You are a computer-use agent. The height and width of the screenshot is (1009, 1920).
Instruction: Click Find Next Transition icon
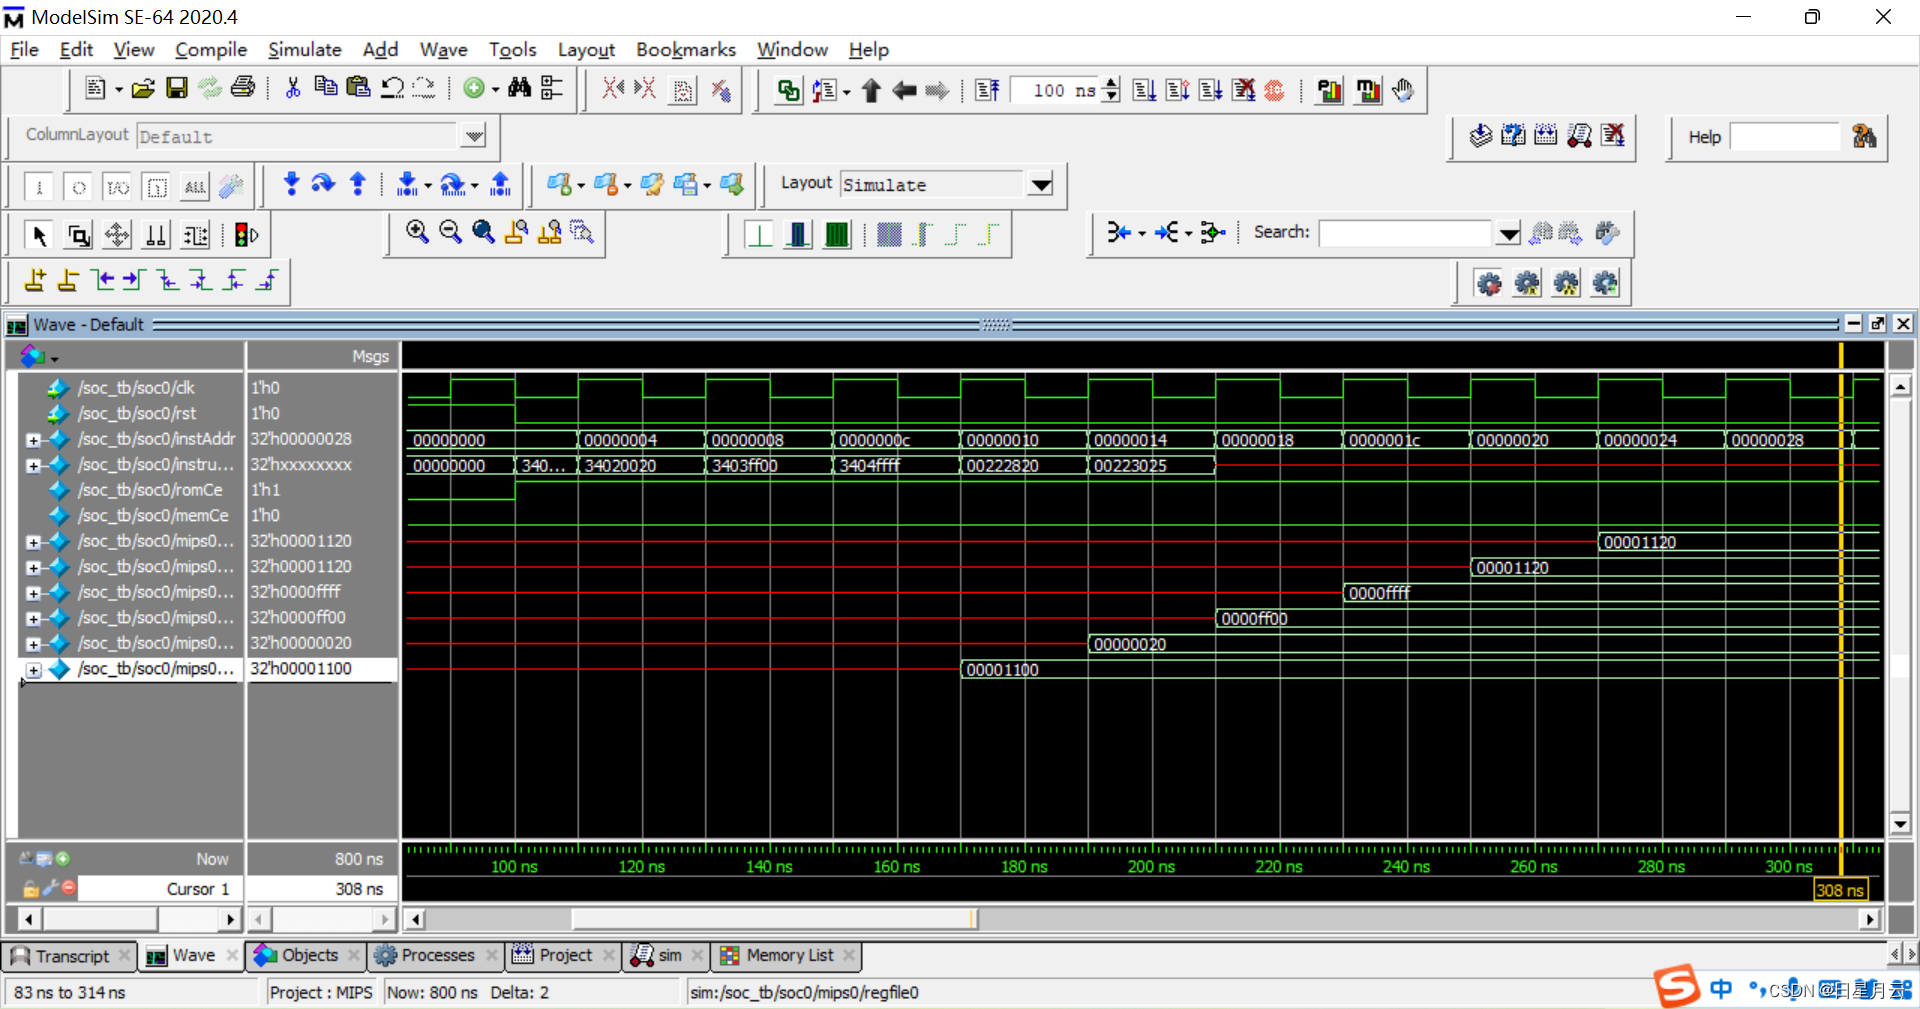tap(134, 281)
